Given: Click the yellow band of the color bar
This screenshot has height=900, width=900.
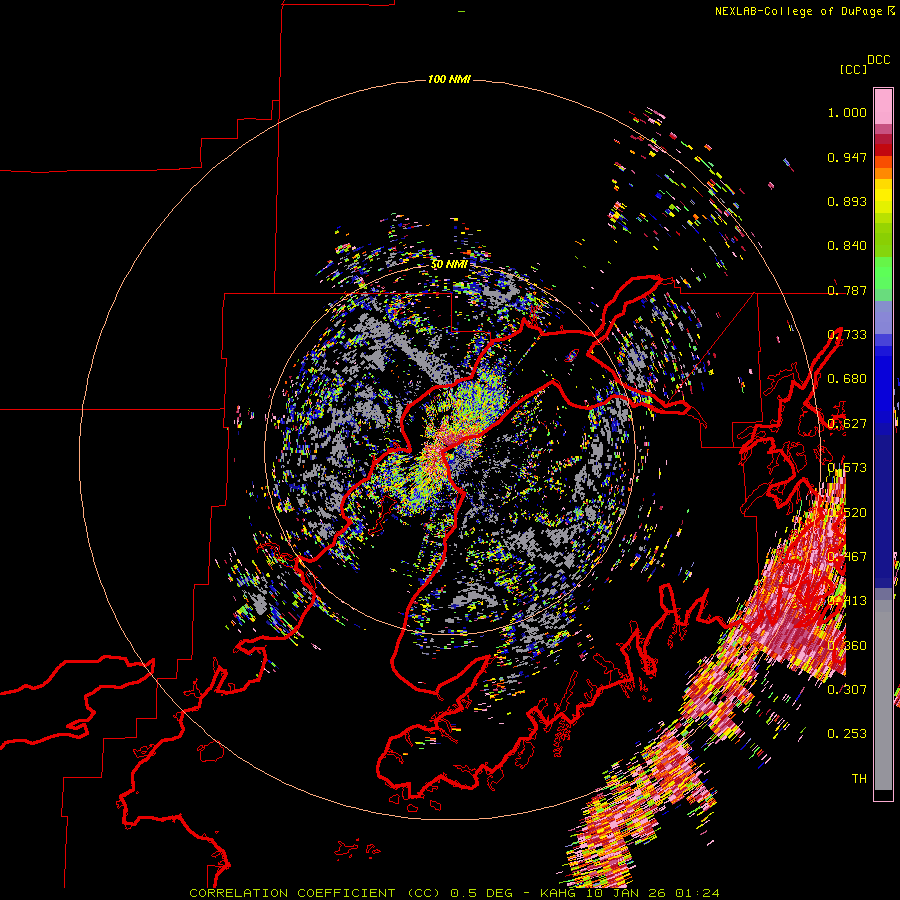Looking at the screenshot, I should click(883, 196).
